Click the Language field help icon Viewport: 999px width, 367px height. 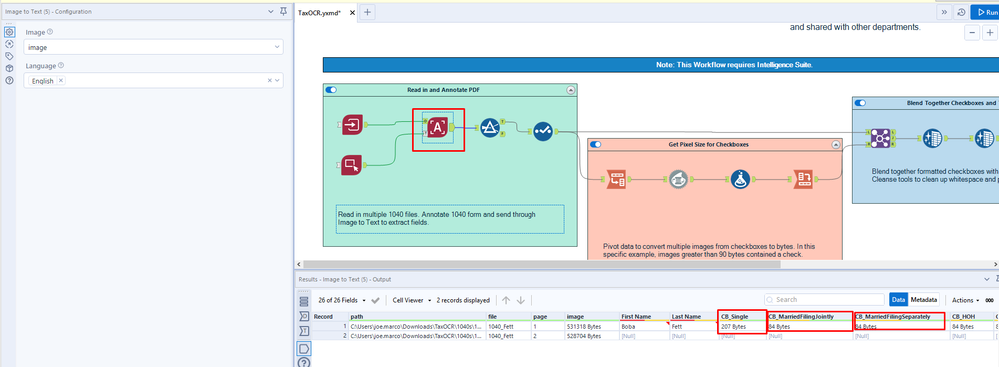[x=61, y=65]
